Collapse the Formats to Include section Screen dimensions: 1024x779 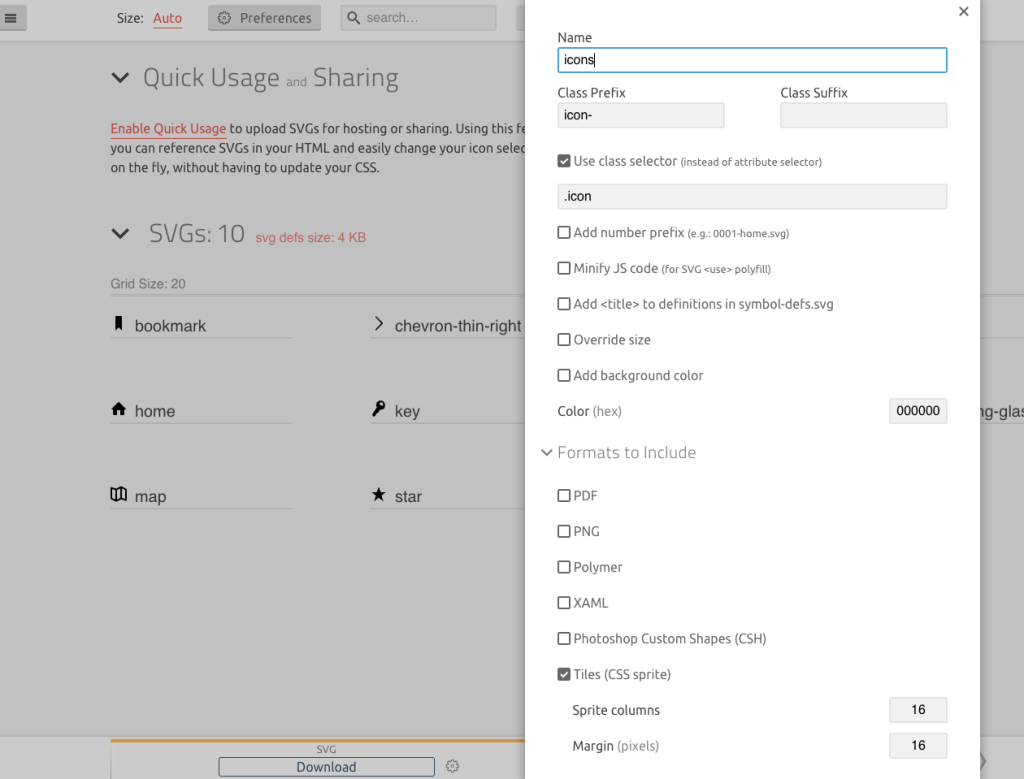[x=547, y=453]
